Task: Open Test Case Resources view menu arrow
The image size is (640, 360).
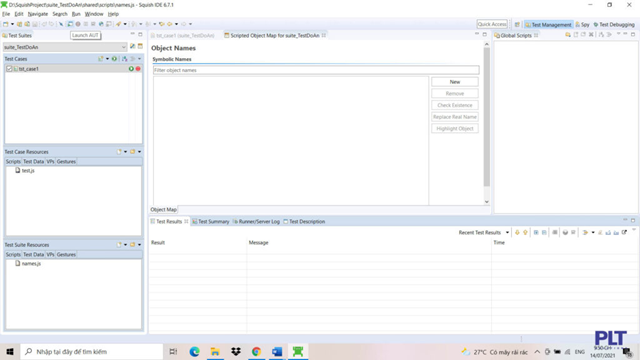Action: pos(140,152)
